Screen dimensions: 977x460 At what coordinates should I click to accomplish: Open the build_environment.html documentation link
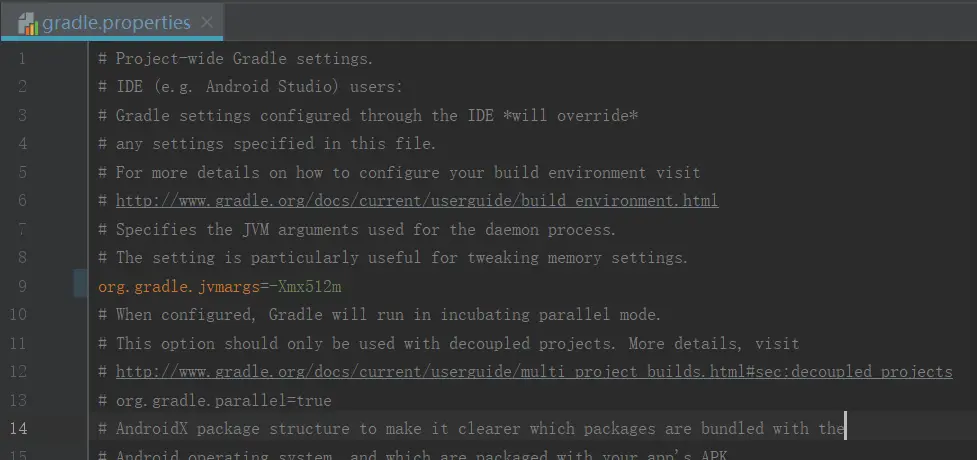(x=417, y=201)
